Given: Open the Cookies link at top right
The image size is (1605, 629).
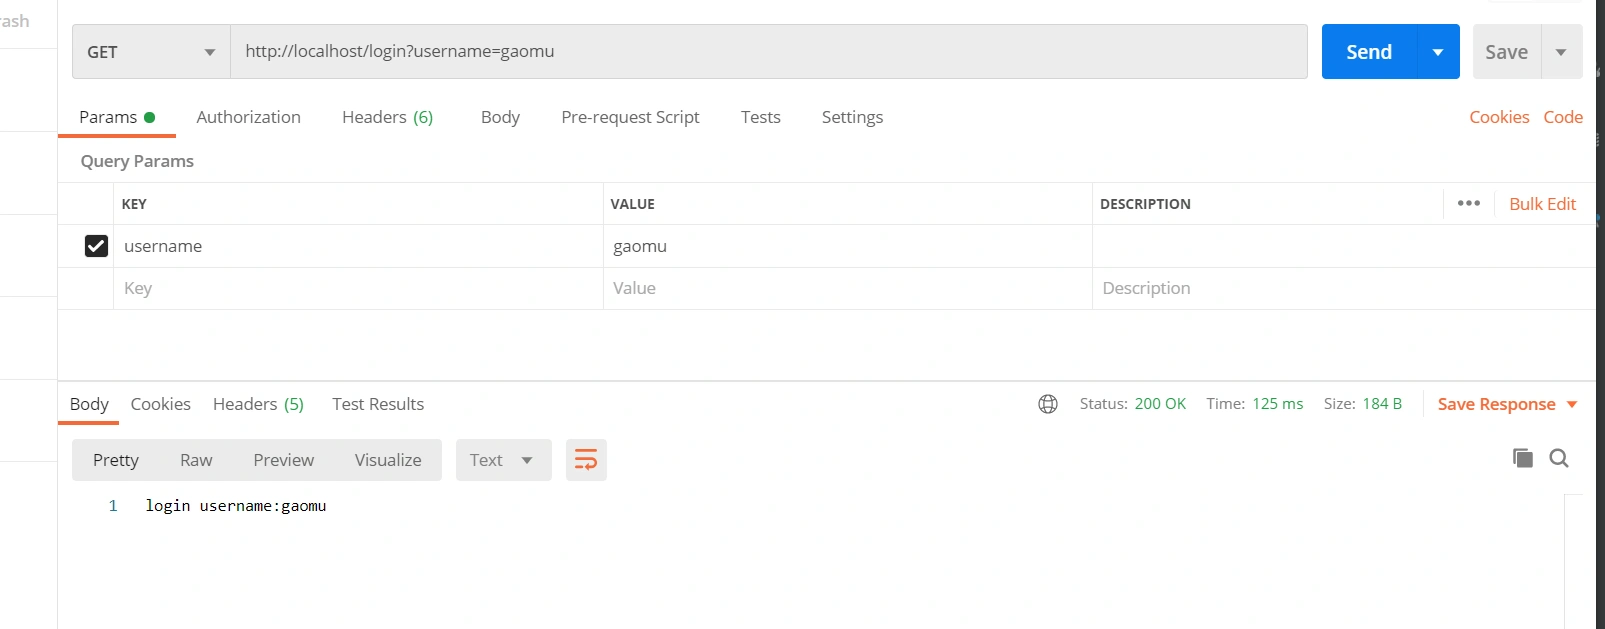Looking at the screenshot, I should [x=1498, y=117].
